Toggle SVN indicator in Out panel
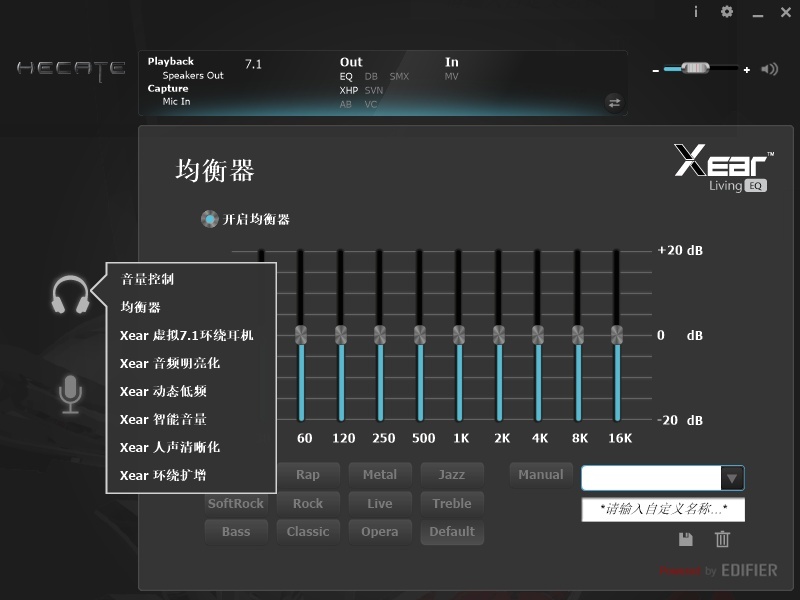 click(373, 90)
